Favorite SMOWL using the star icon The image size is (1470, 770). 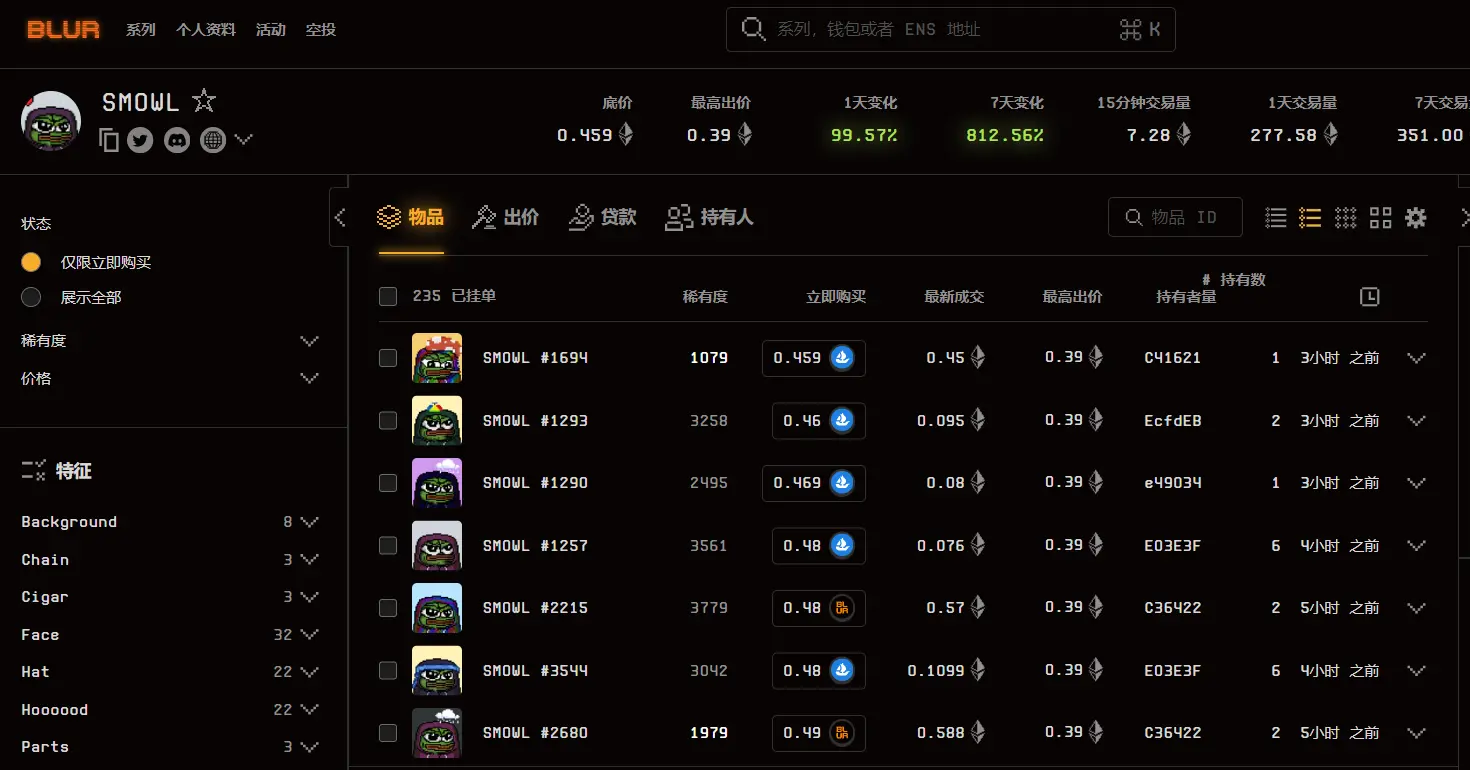tap(203, 100)
